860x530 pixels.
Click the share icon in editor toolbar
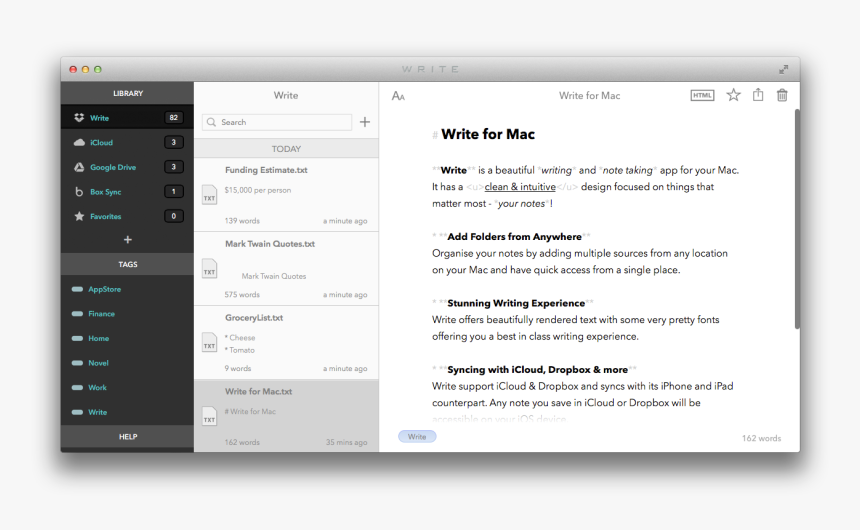coord(758,94)
